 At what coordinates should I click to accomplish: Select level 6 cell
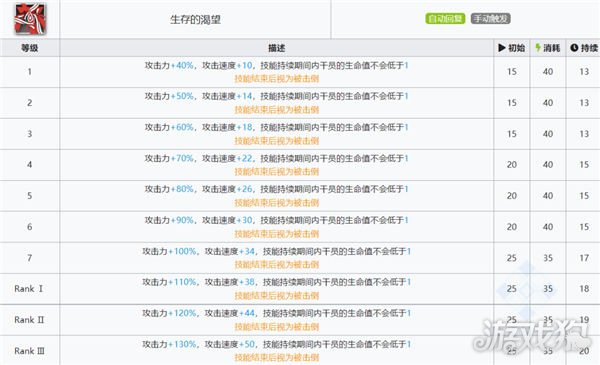[29, 227]
